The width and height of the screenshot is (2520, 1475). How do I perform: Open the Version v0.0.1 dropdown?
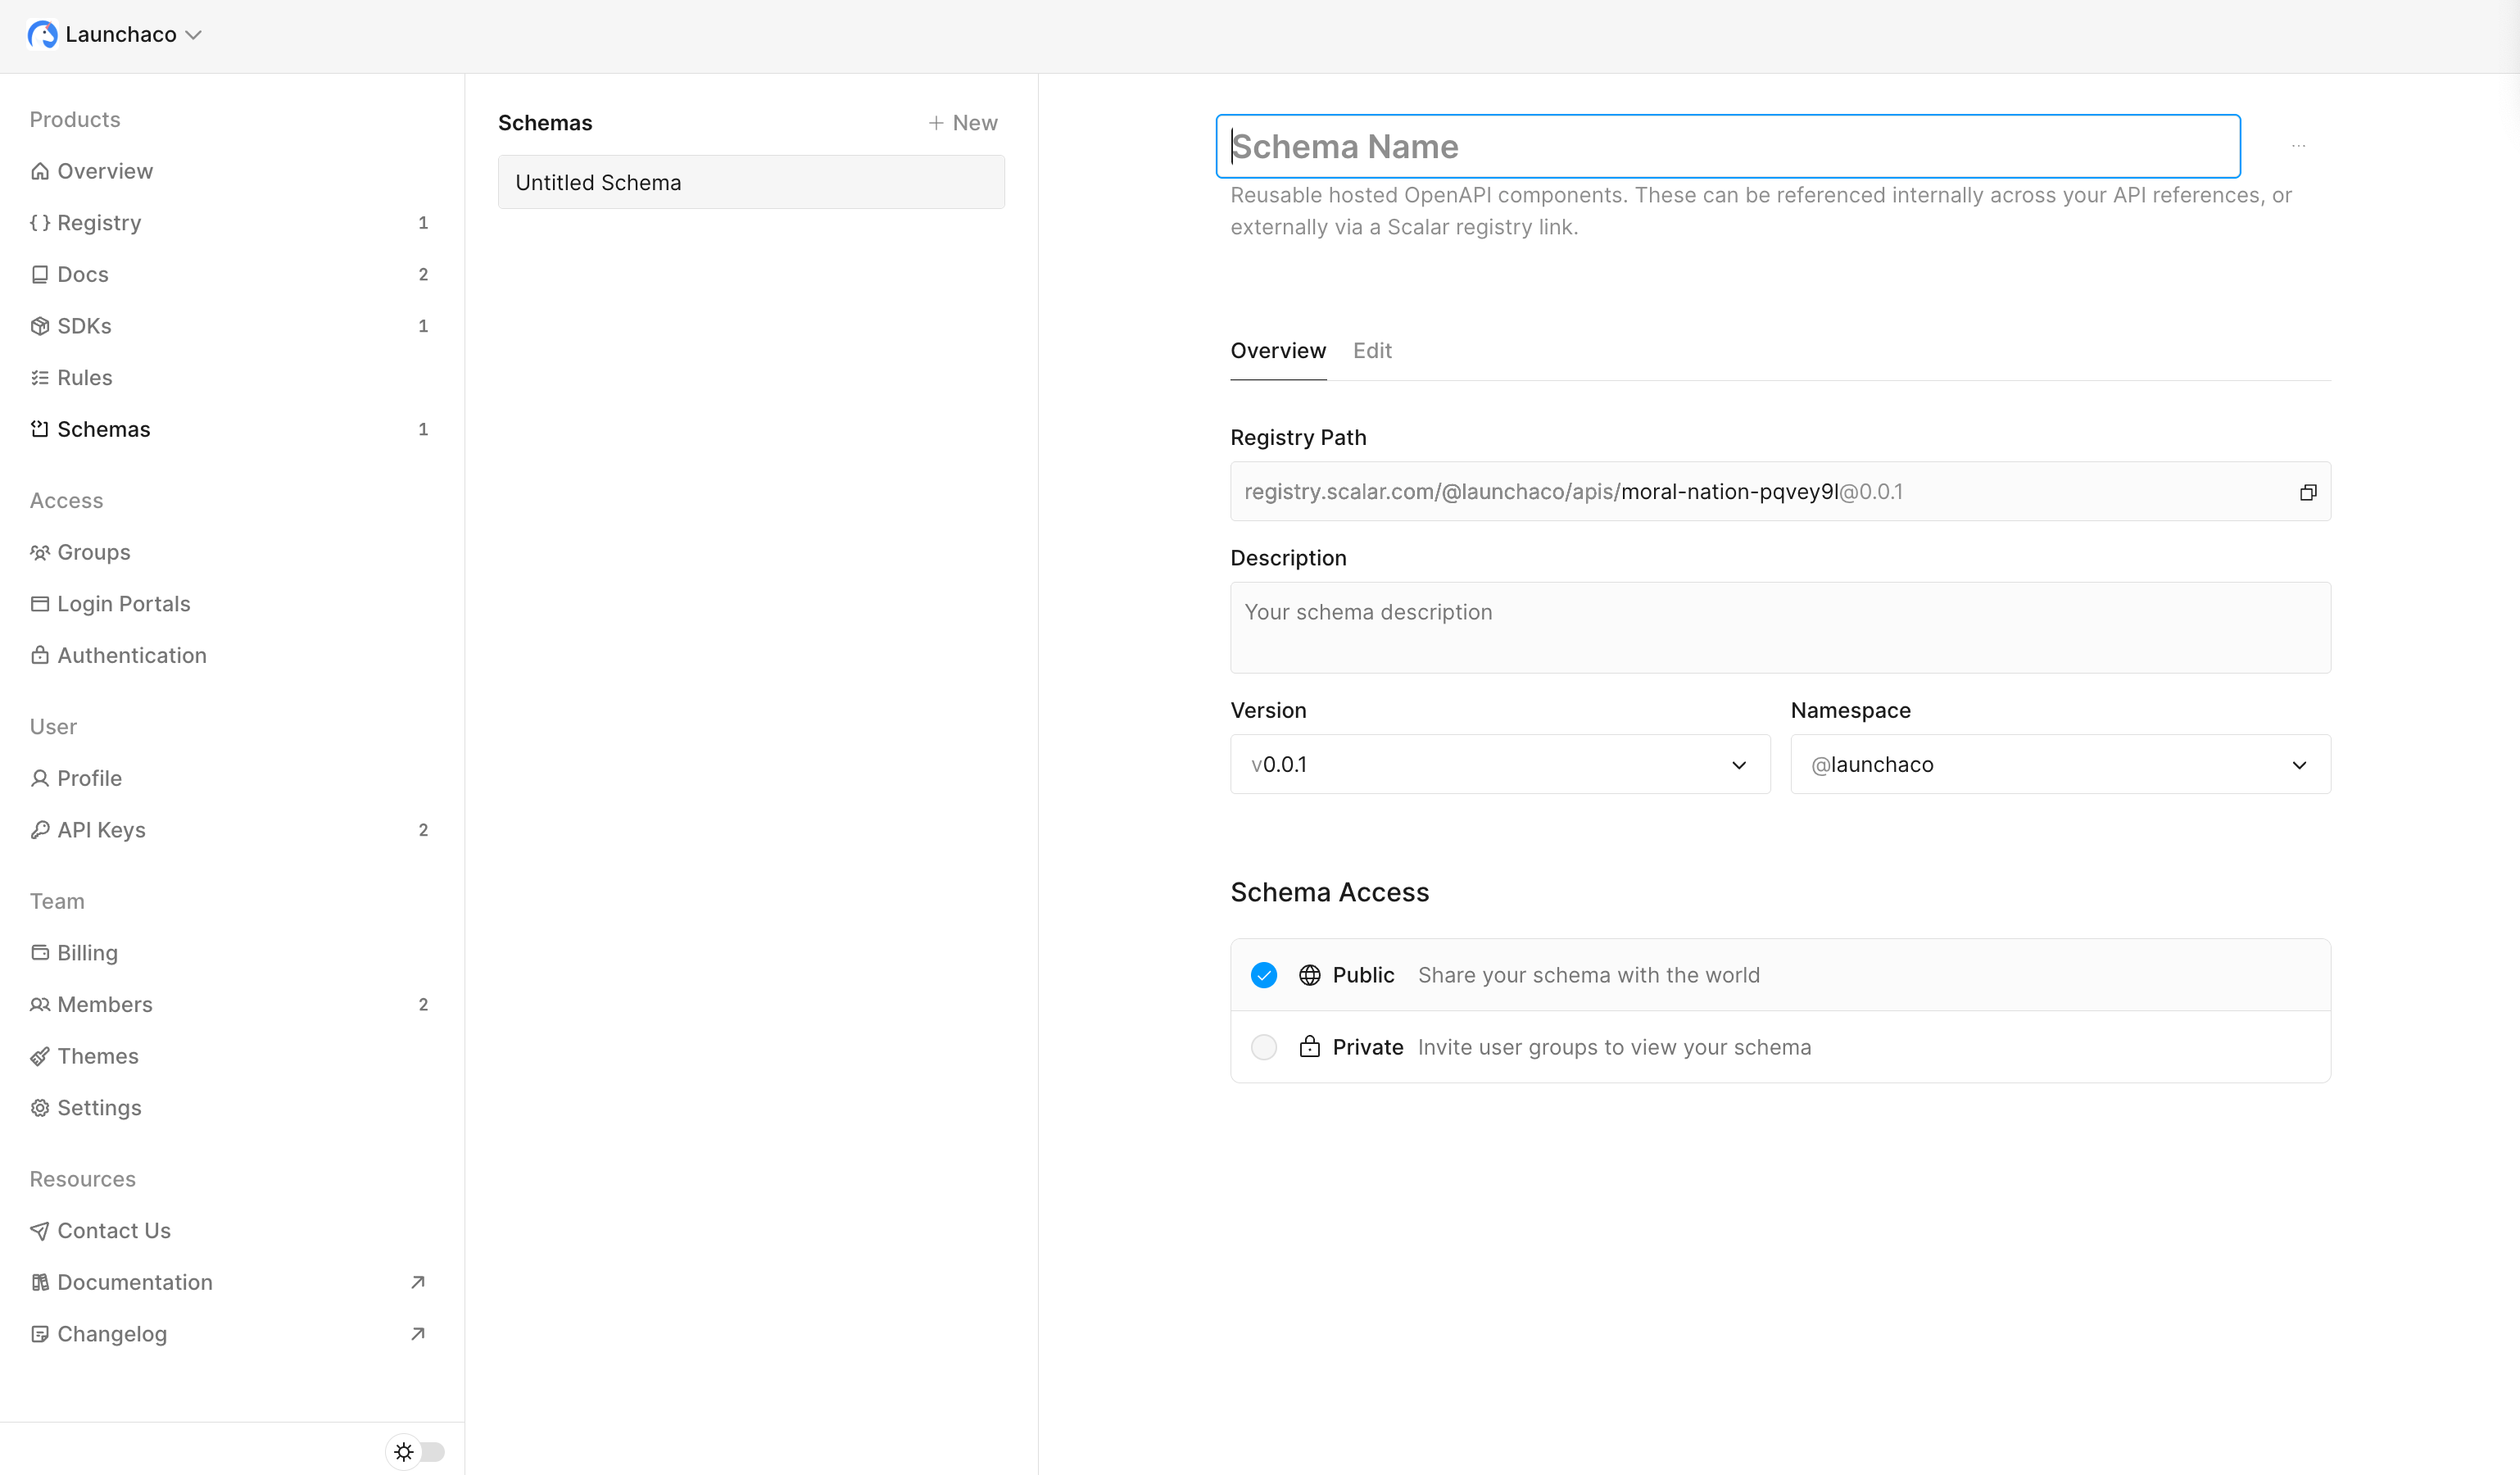click(x=1498, y=764)
